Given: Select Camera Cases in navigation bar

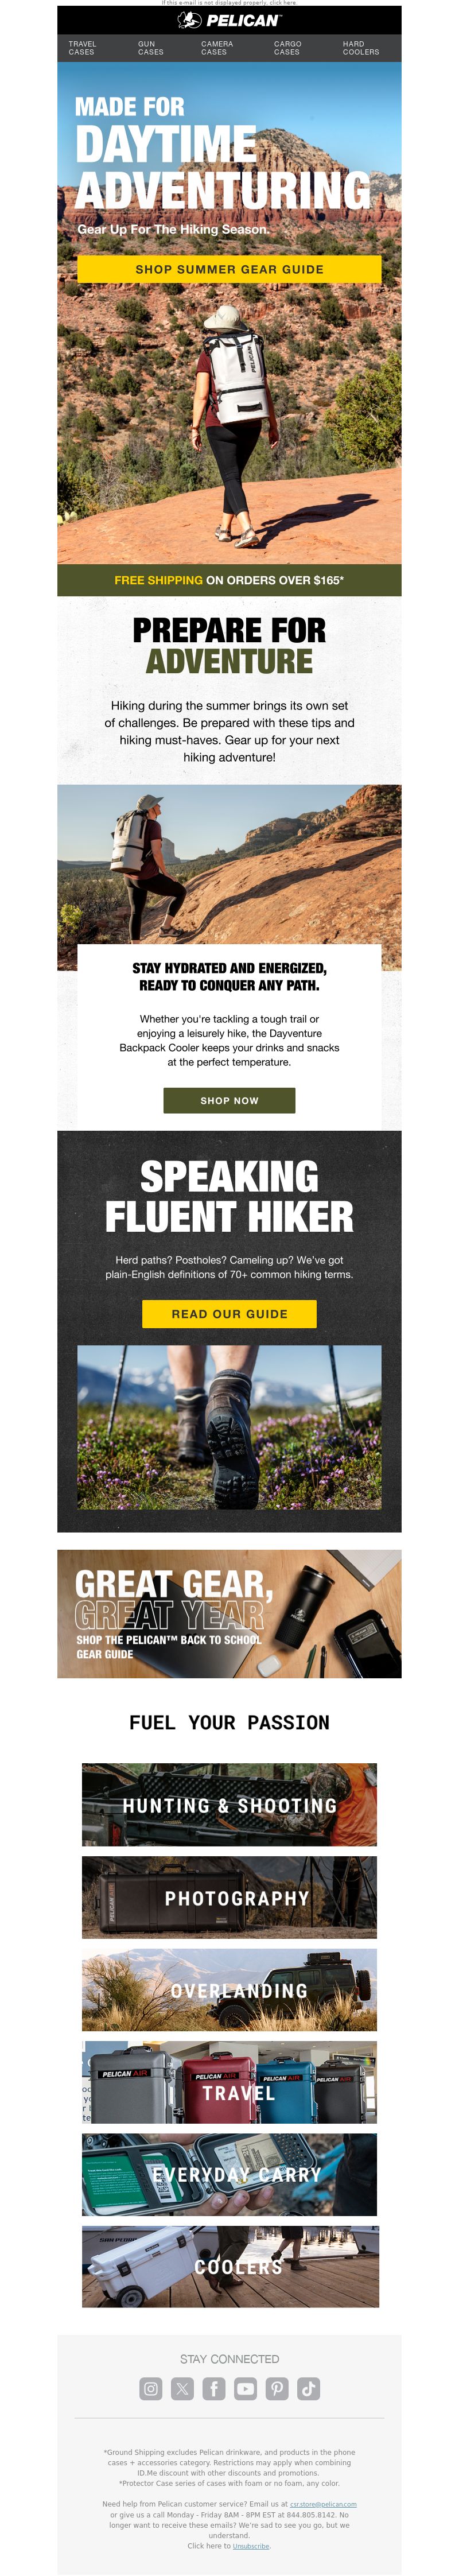Looking at the screenshot, I should [x=216, y=48].
